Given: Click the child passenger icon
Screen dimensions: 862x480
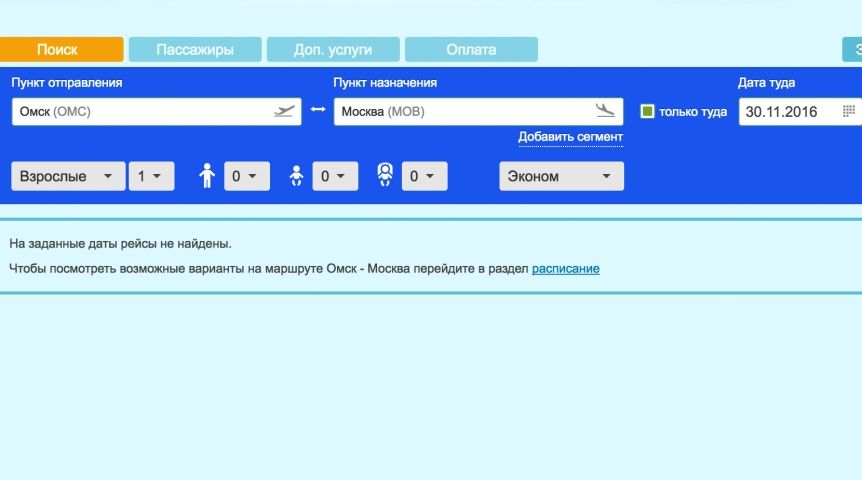Looking at the screenshot, I should tap(207, 176).
